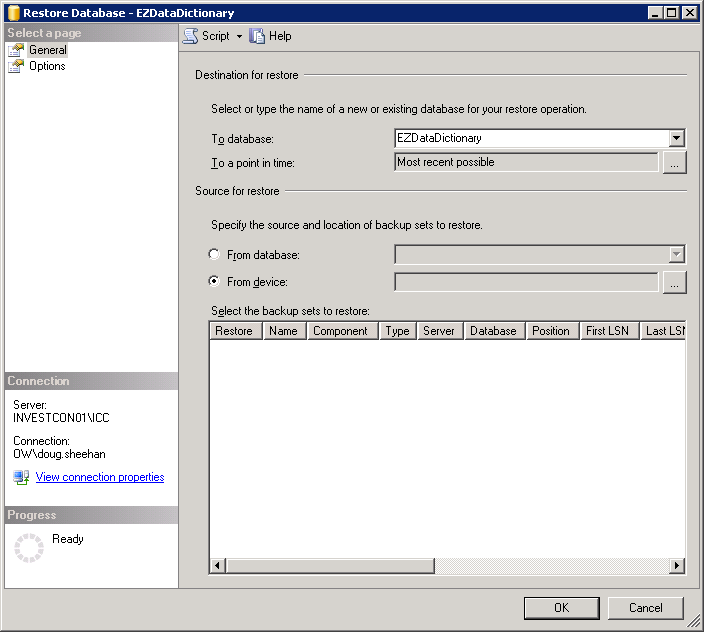Click the Help icon in toolbar

point(258,36)
